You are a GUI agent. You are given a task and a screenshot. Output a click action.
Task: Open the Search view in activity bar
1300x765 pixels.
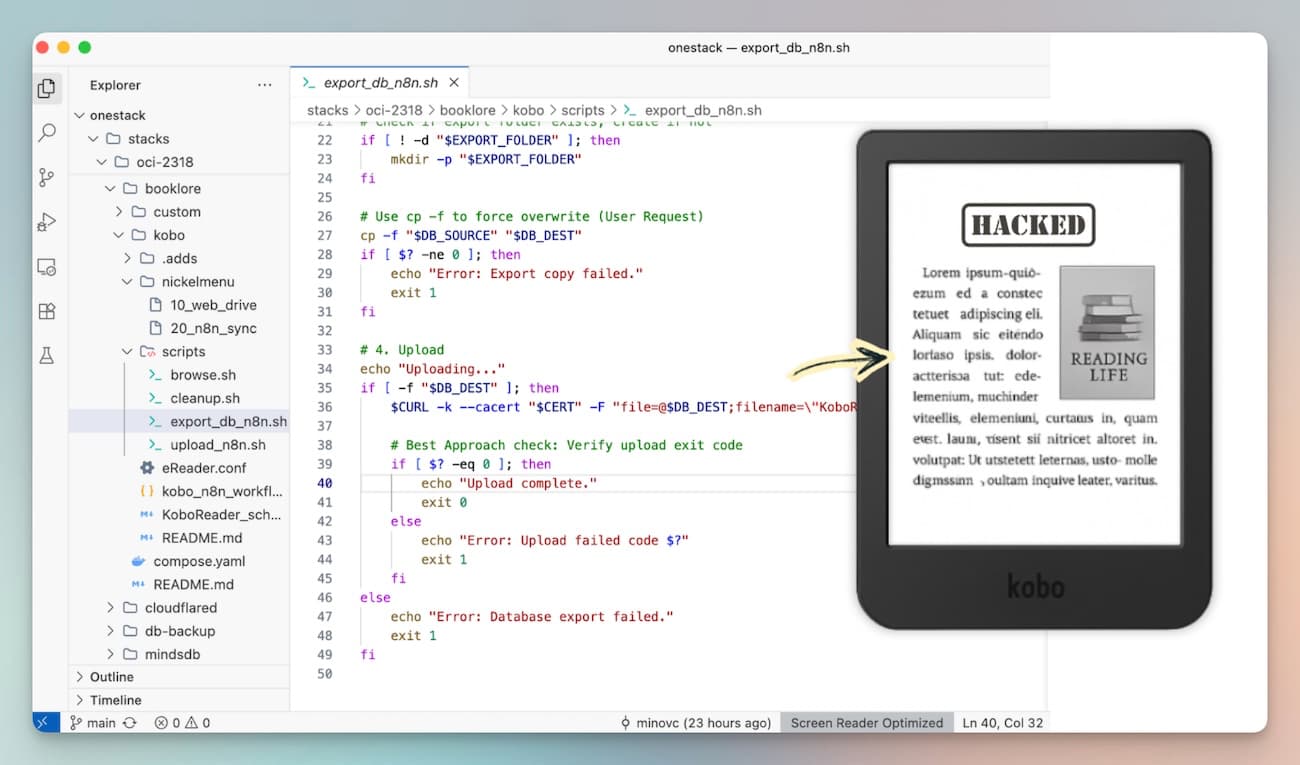pyautogui.click(x=47, y=133)
